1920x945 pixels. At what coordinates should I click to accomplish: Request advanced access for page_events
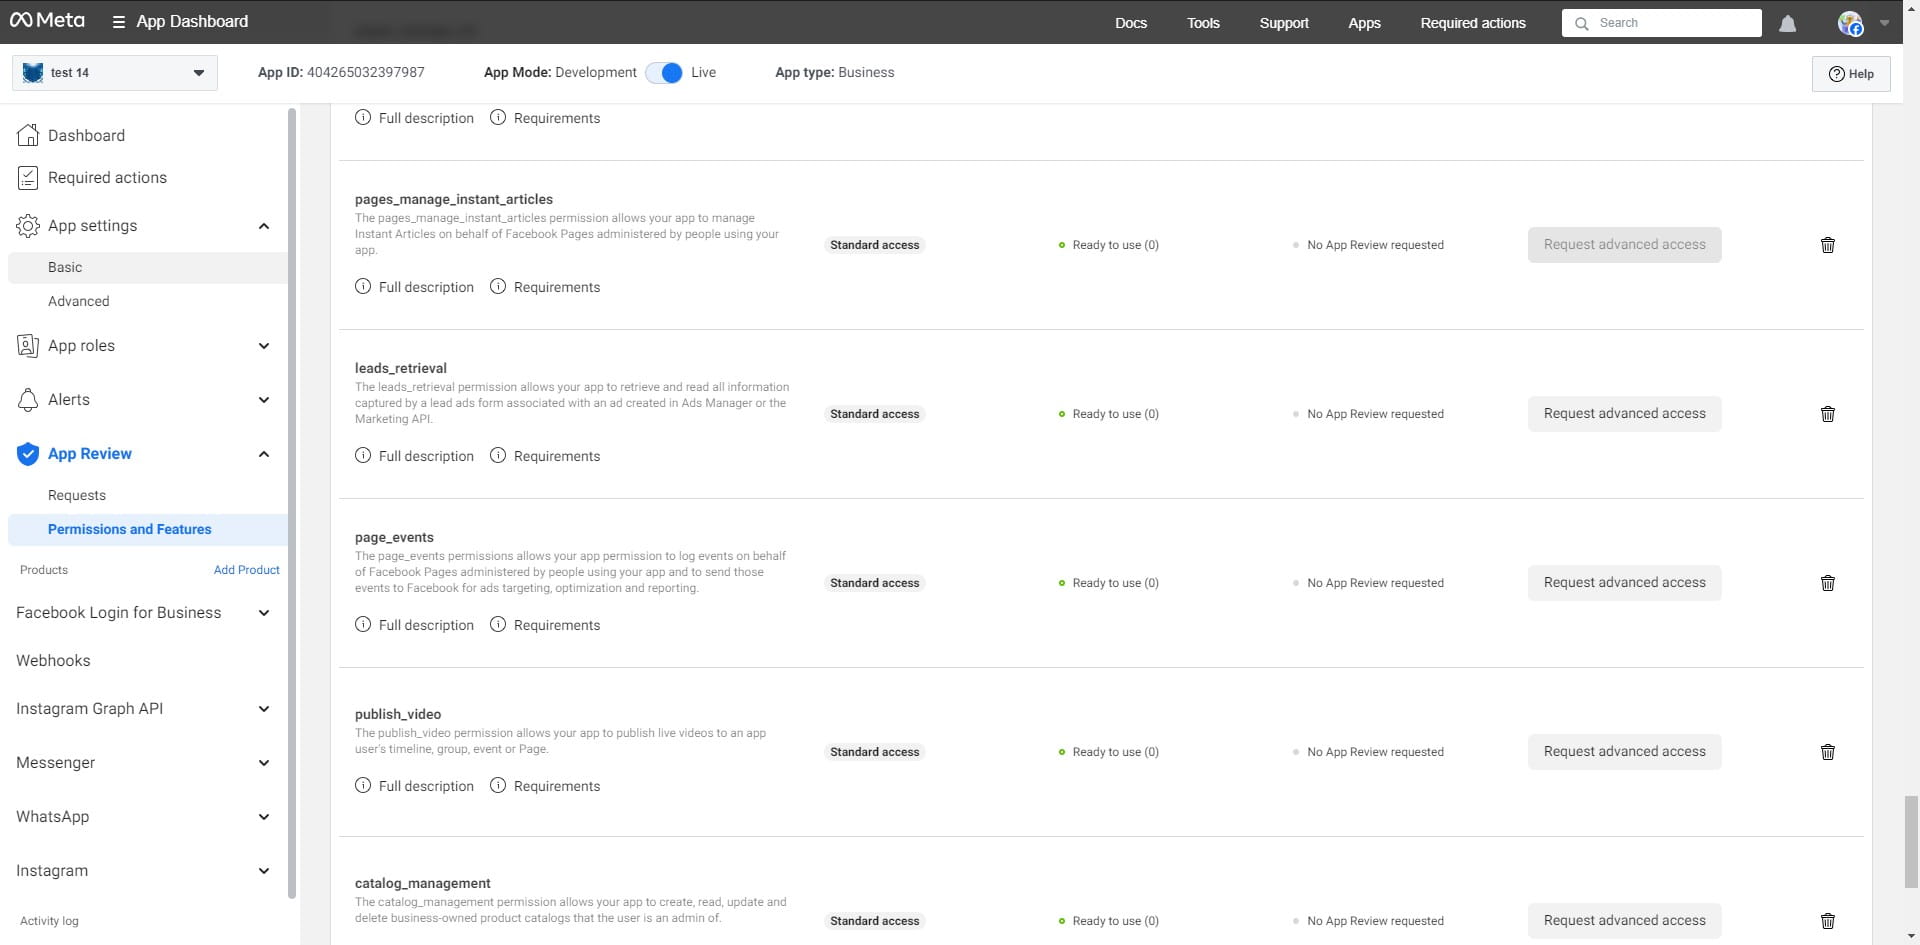coord(1624,583)
